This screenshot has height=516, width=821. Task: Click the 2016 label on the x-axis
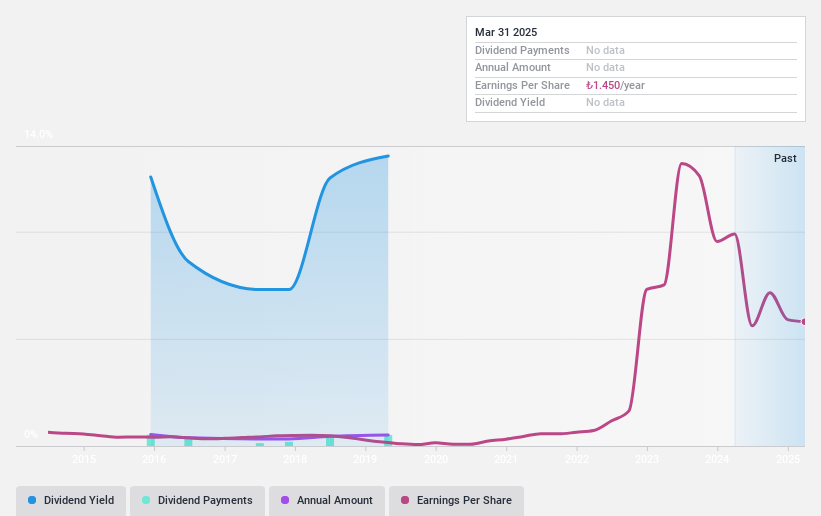pos(154,459)
